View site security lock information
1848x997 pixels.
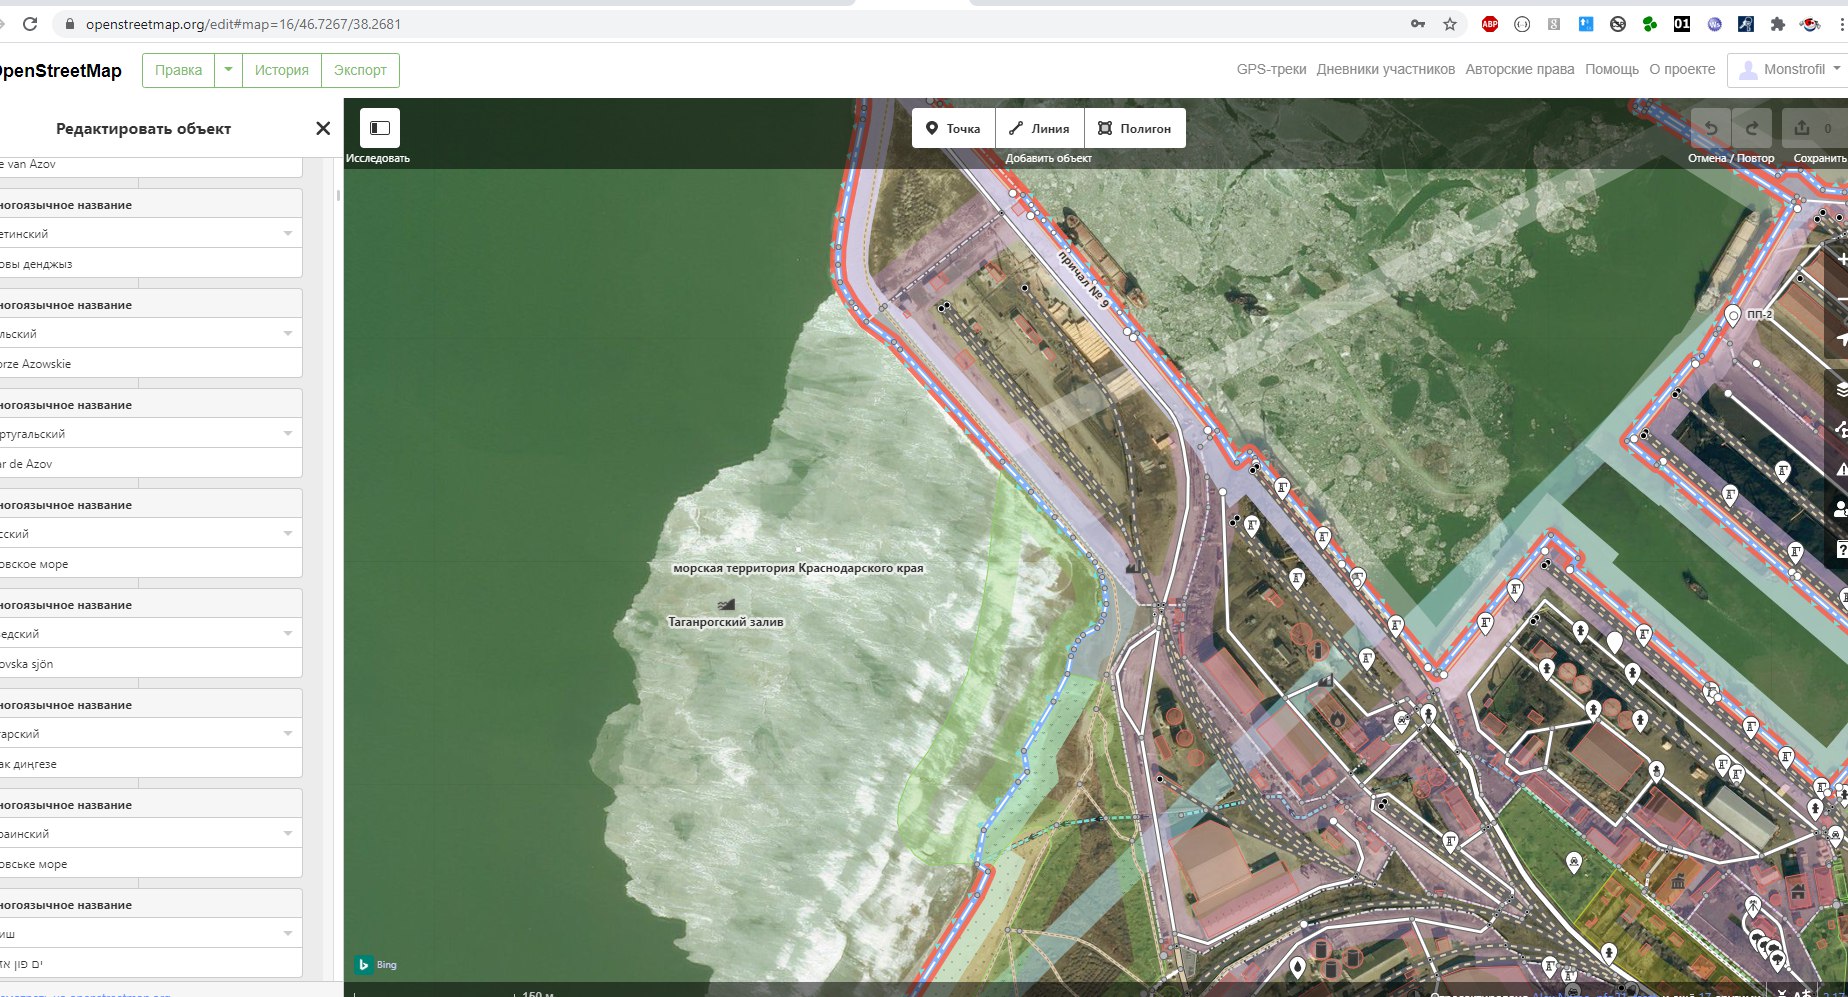tap(69, 24)
